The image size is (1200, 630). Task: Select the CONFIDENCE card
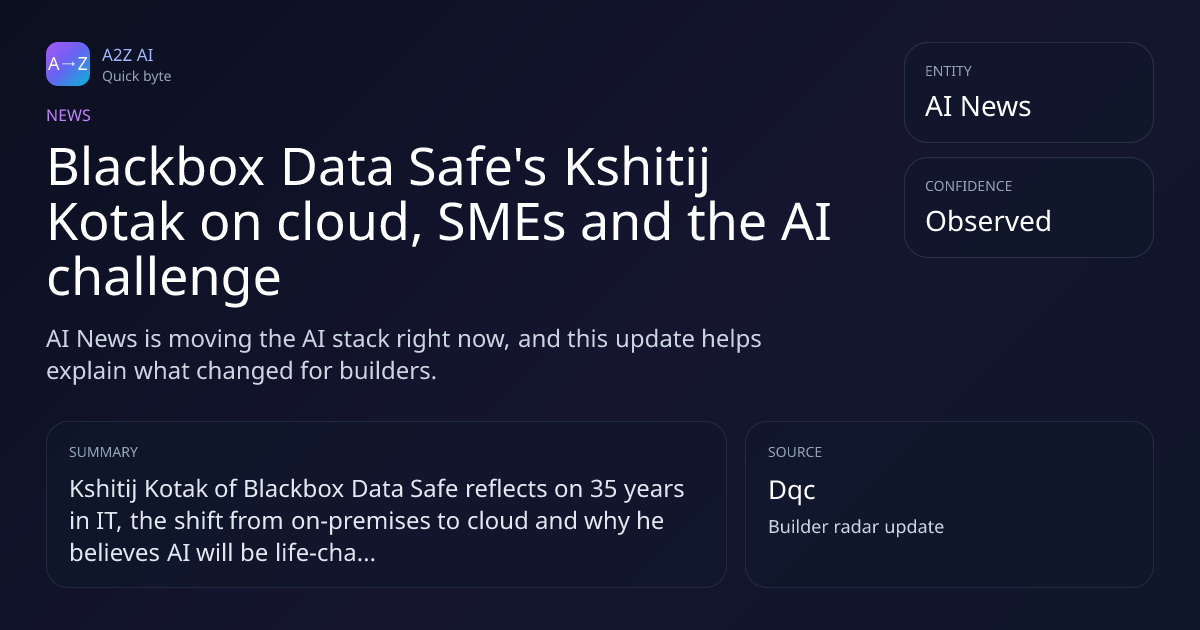pyautogui.click(x=1028, y=207)
